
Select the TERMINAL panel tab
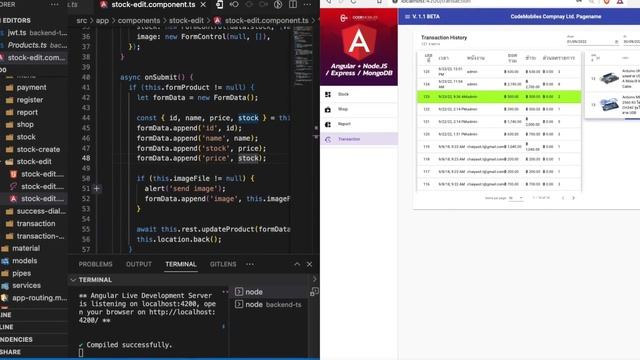[181, 264]
